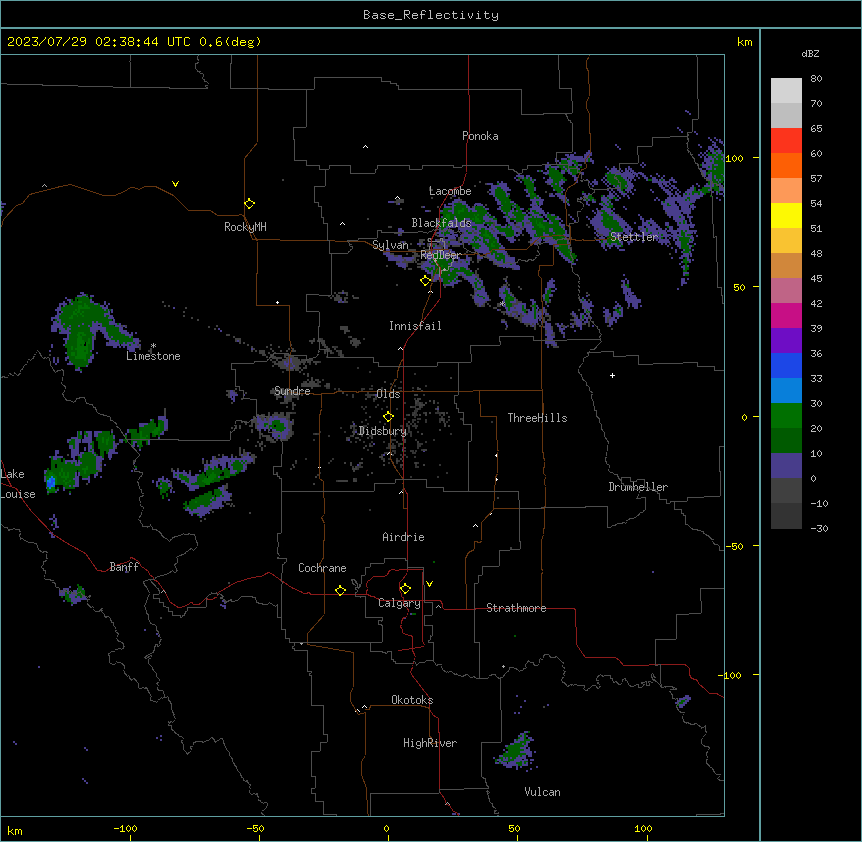
Task: Click the RockyMH label
Action: pos(245,227)
